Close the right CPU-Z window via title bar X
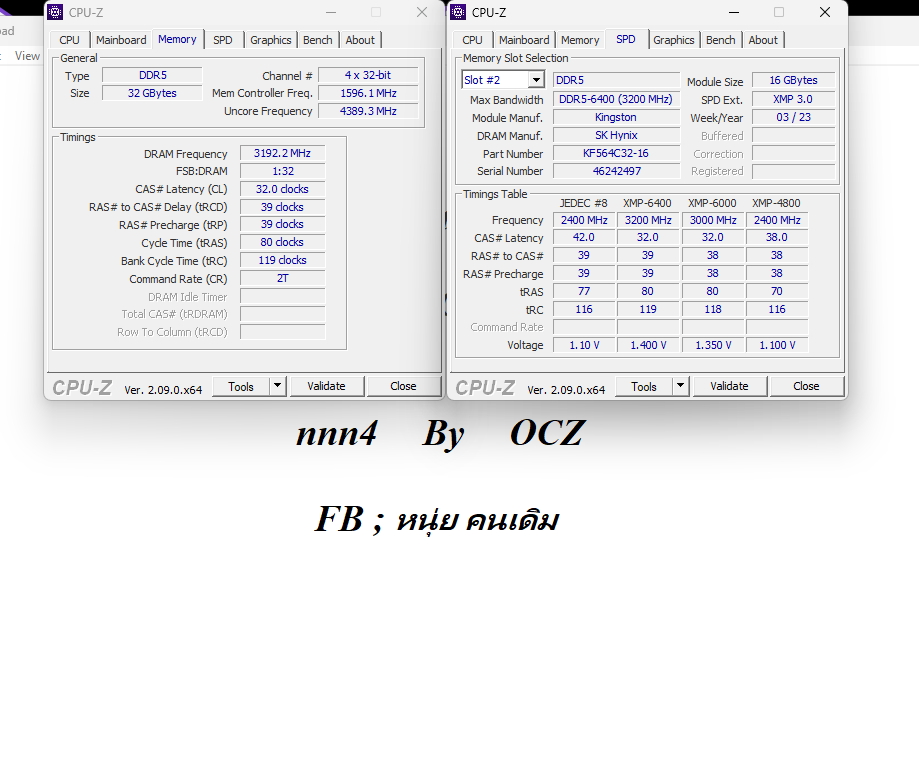The height and width of the screenshot is (760, 919). tap(825, 12)
